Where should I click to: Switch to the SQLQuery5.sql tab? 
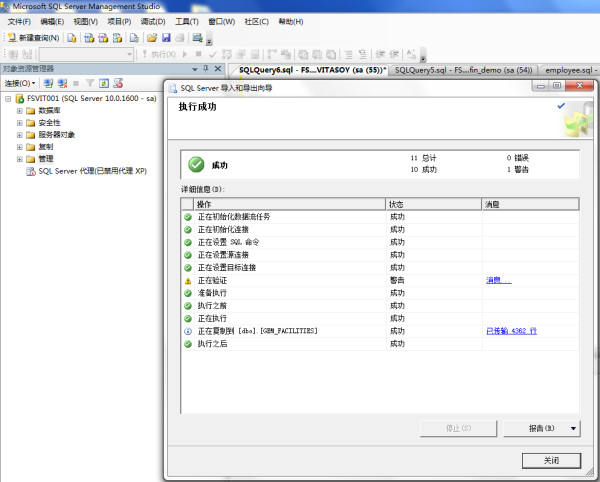[x=463, y=70]
